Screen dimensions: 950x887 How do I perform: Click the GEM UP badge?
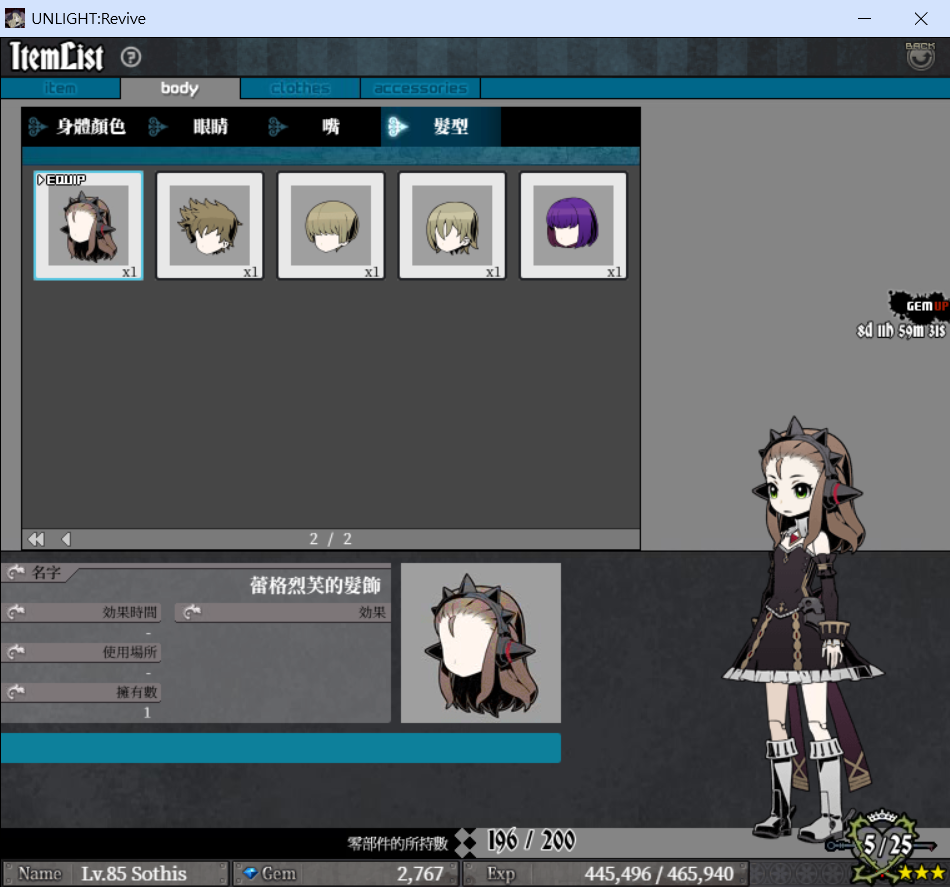pyautogui.click(x=918, y=305)
